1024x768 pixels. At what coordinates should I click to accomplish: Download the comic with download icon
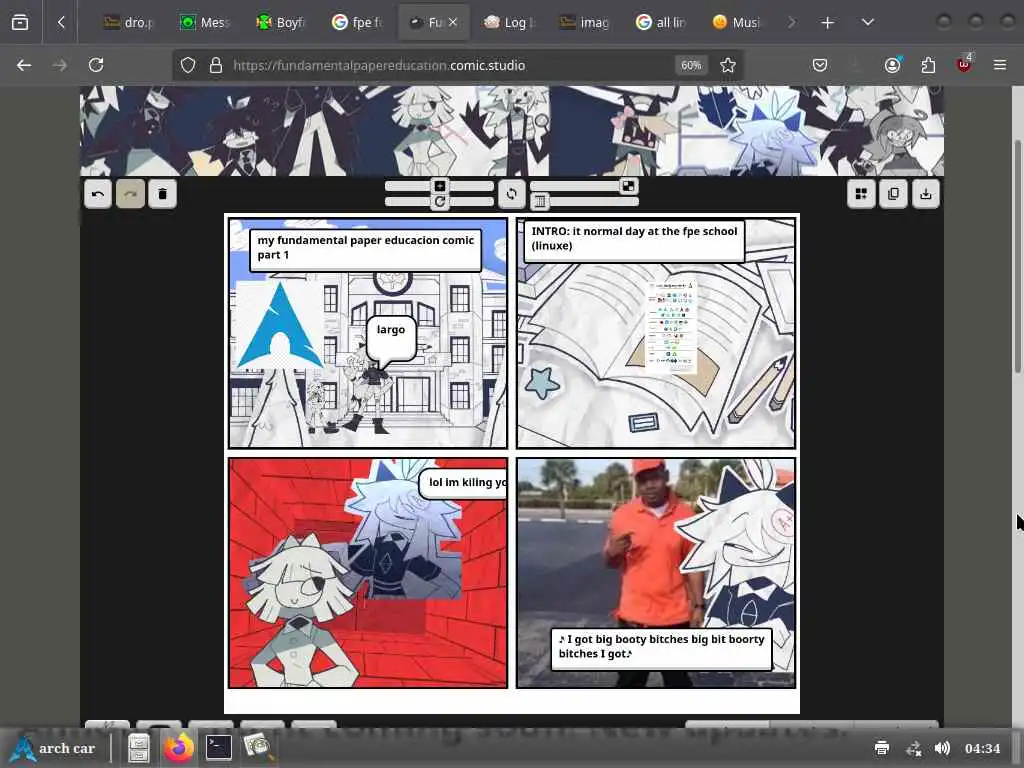[x=925, y=194]
